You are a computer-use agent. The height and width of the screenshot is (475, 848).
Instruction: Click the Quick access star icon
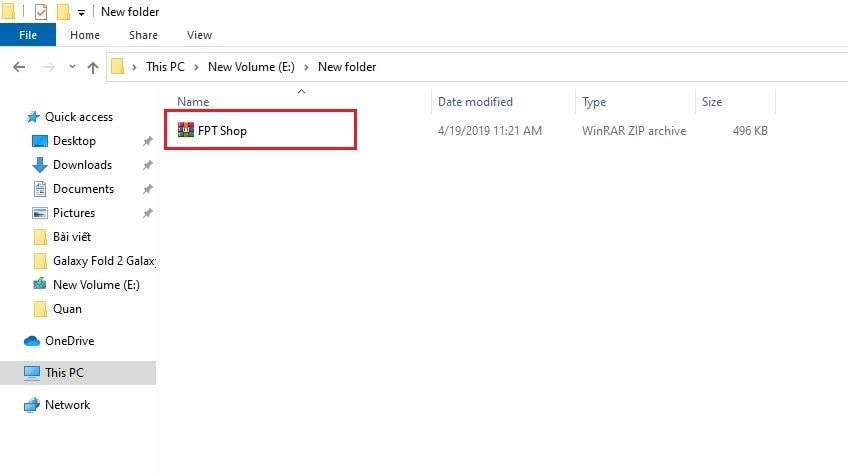point(33,117)
